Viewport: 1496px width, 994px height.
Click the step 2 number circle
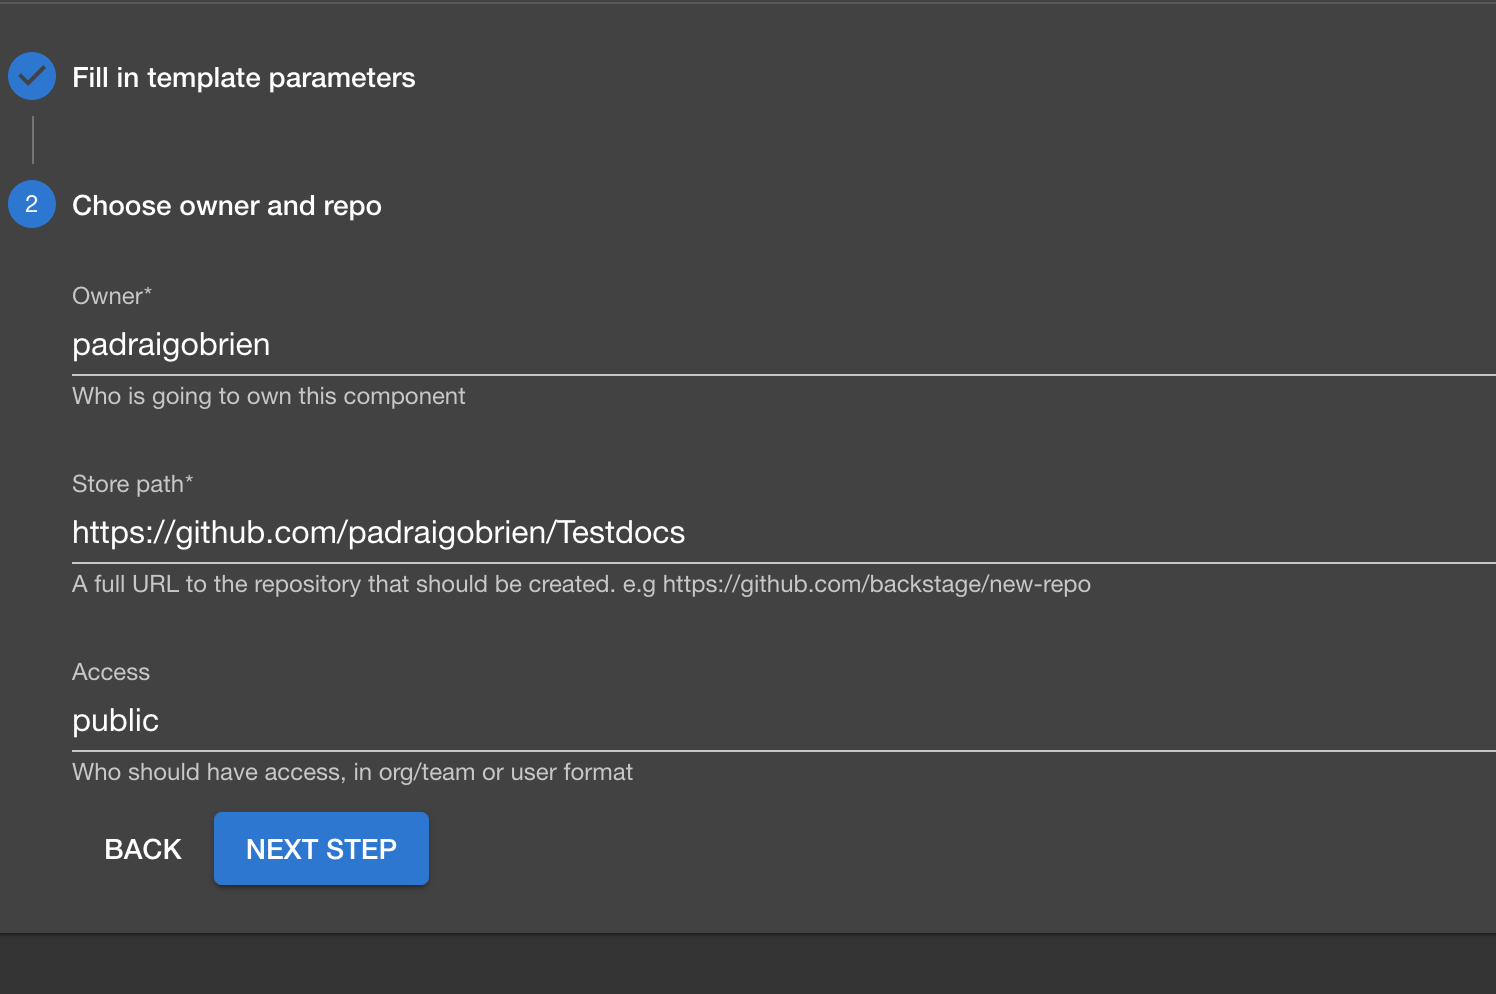pos(32,204)
